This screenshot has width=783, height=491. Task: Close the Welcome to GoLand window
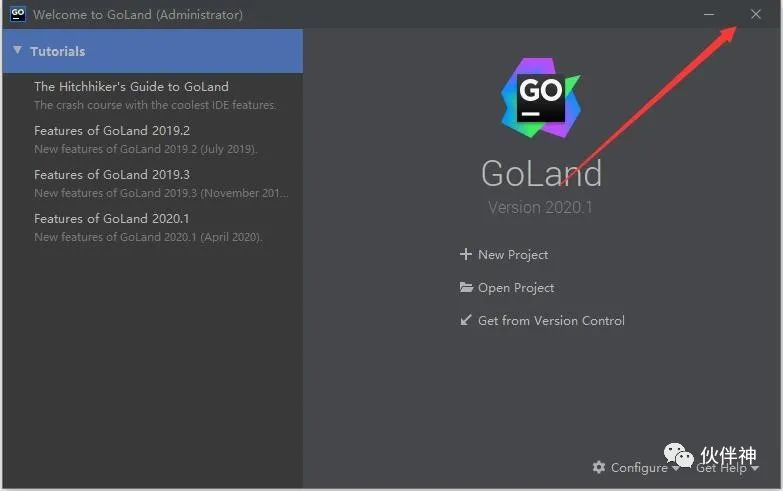(756, 14)
